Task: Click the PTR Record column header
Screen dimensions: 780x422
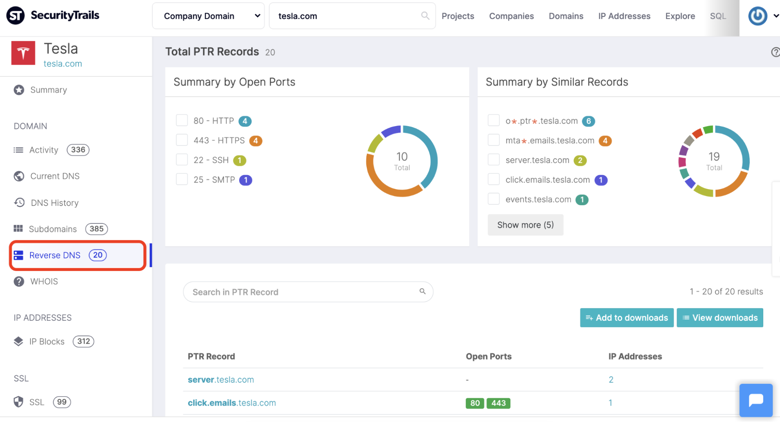Action: point(211,356)
